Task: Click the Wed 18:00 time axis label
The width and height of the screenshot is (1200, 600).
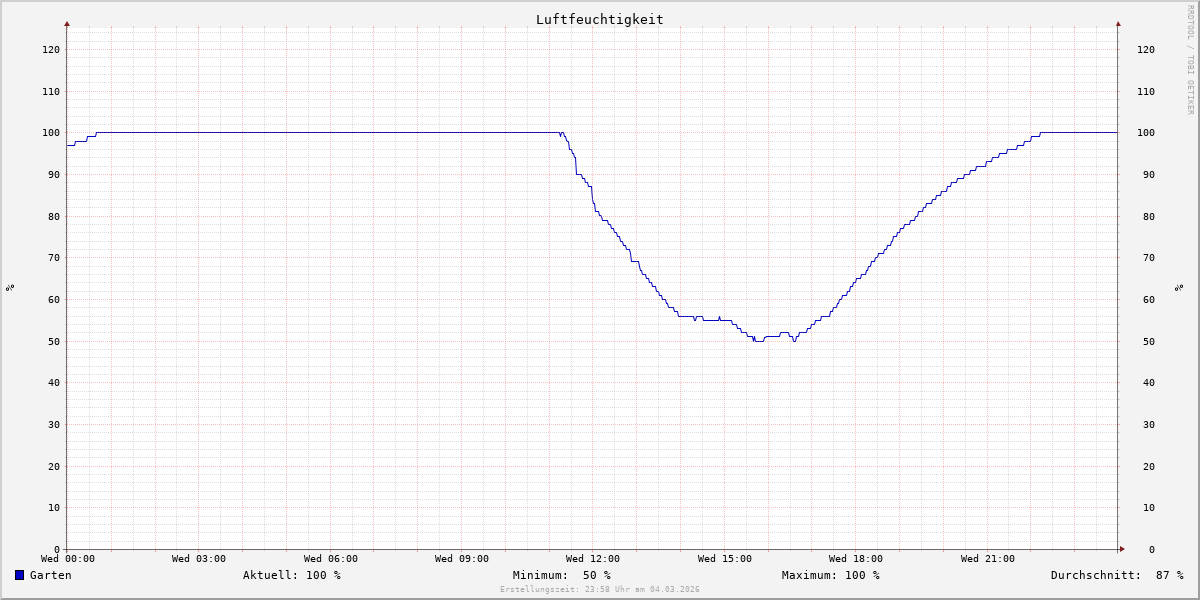Action: pos(855,559)
